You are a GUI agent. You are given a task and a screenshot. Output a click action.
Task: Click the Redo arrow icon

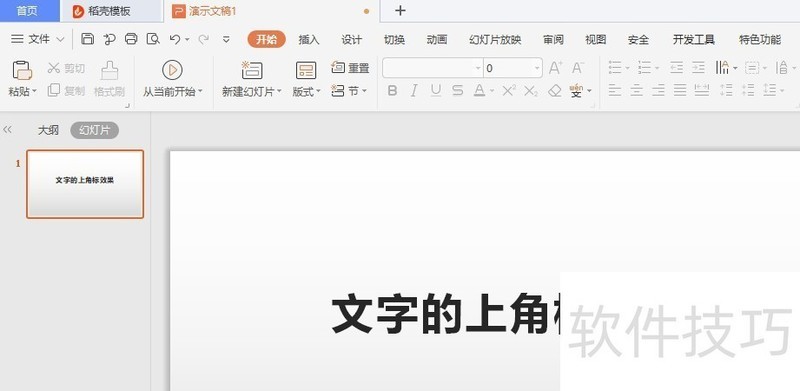(x=204, y=39)
